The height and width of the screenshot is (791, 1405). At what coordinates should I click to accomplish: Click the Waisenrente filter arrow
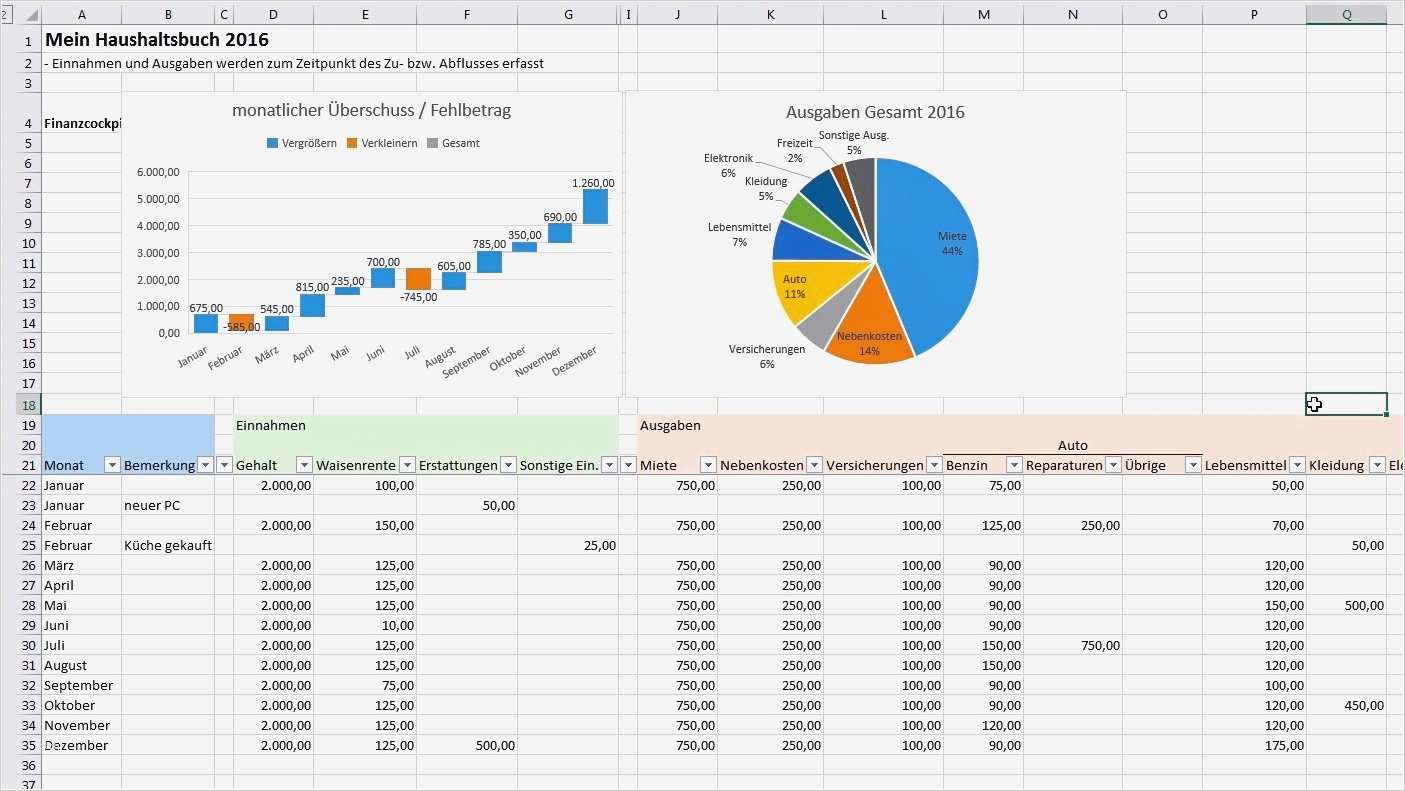click(407, 465)
